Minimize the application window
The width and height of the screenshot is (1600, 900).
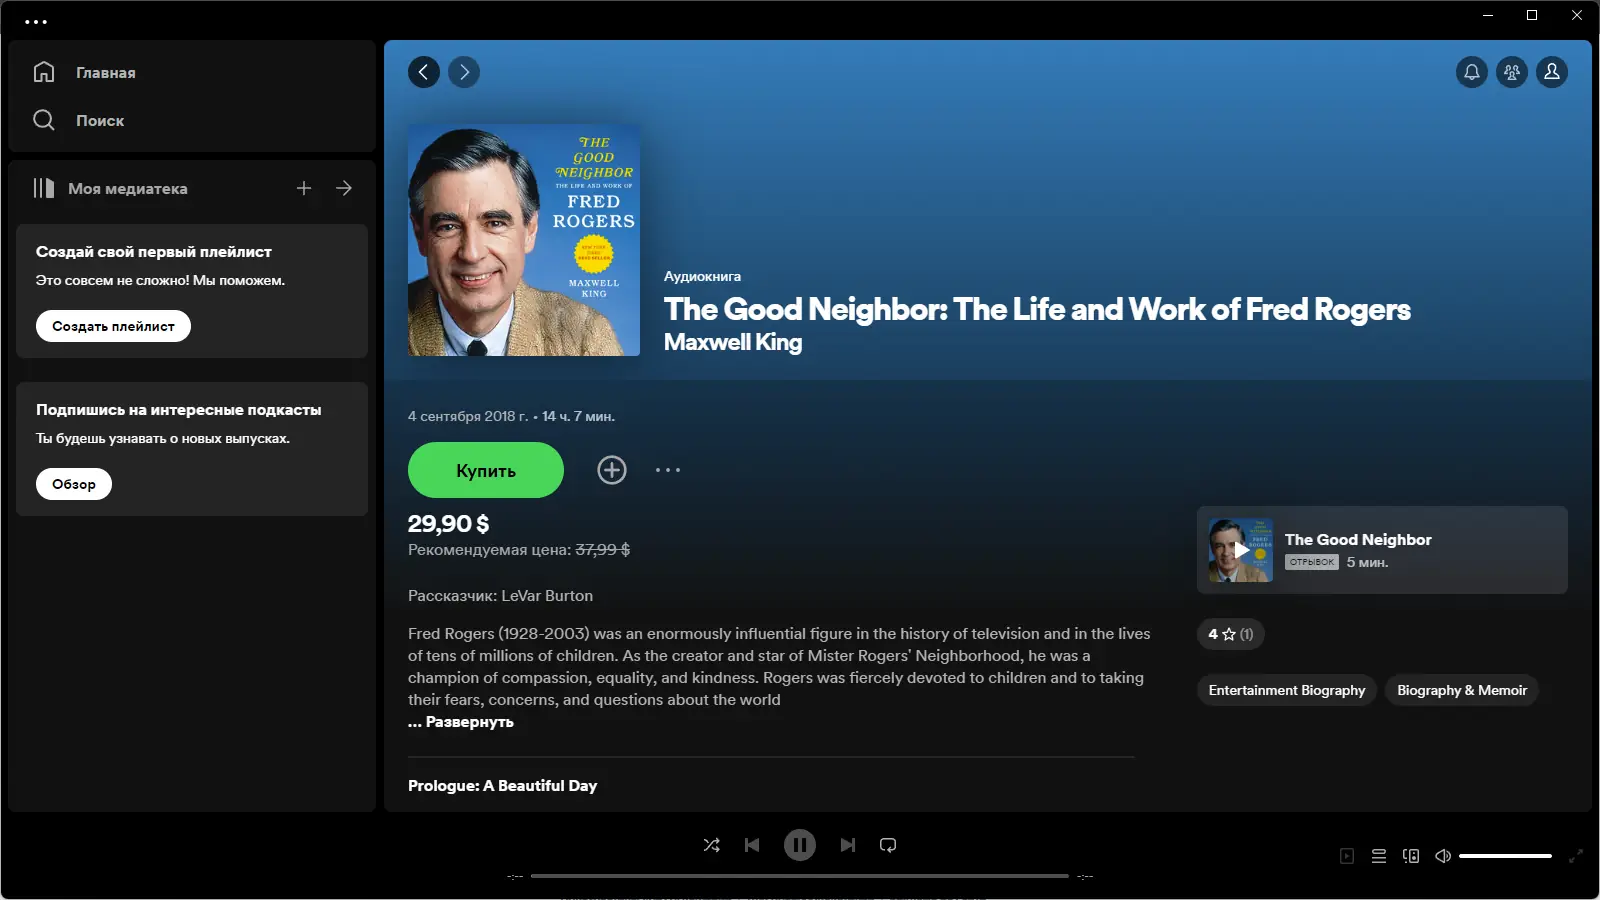(x=1488, y=15)
